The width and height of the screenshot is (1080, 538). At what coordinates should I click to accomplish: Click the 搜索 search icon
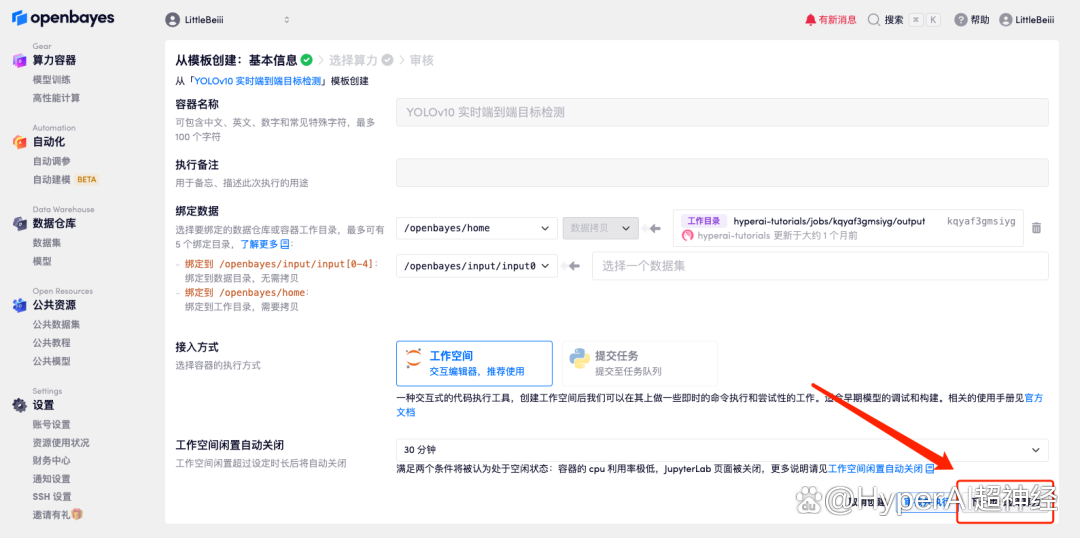point(874,20)
